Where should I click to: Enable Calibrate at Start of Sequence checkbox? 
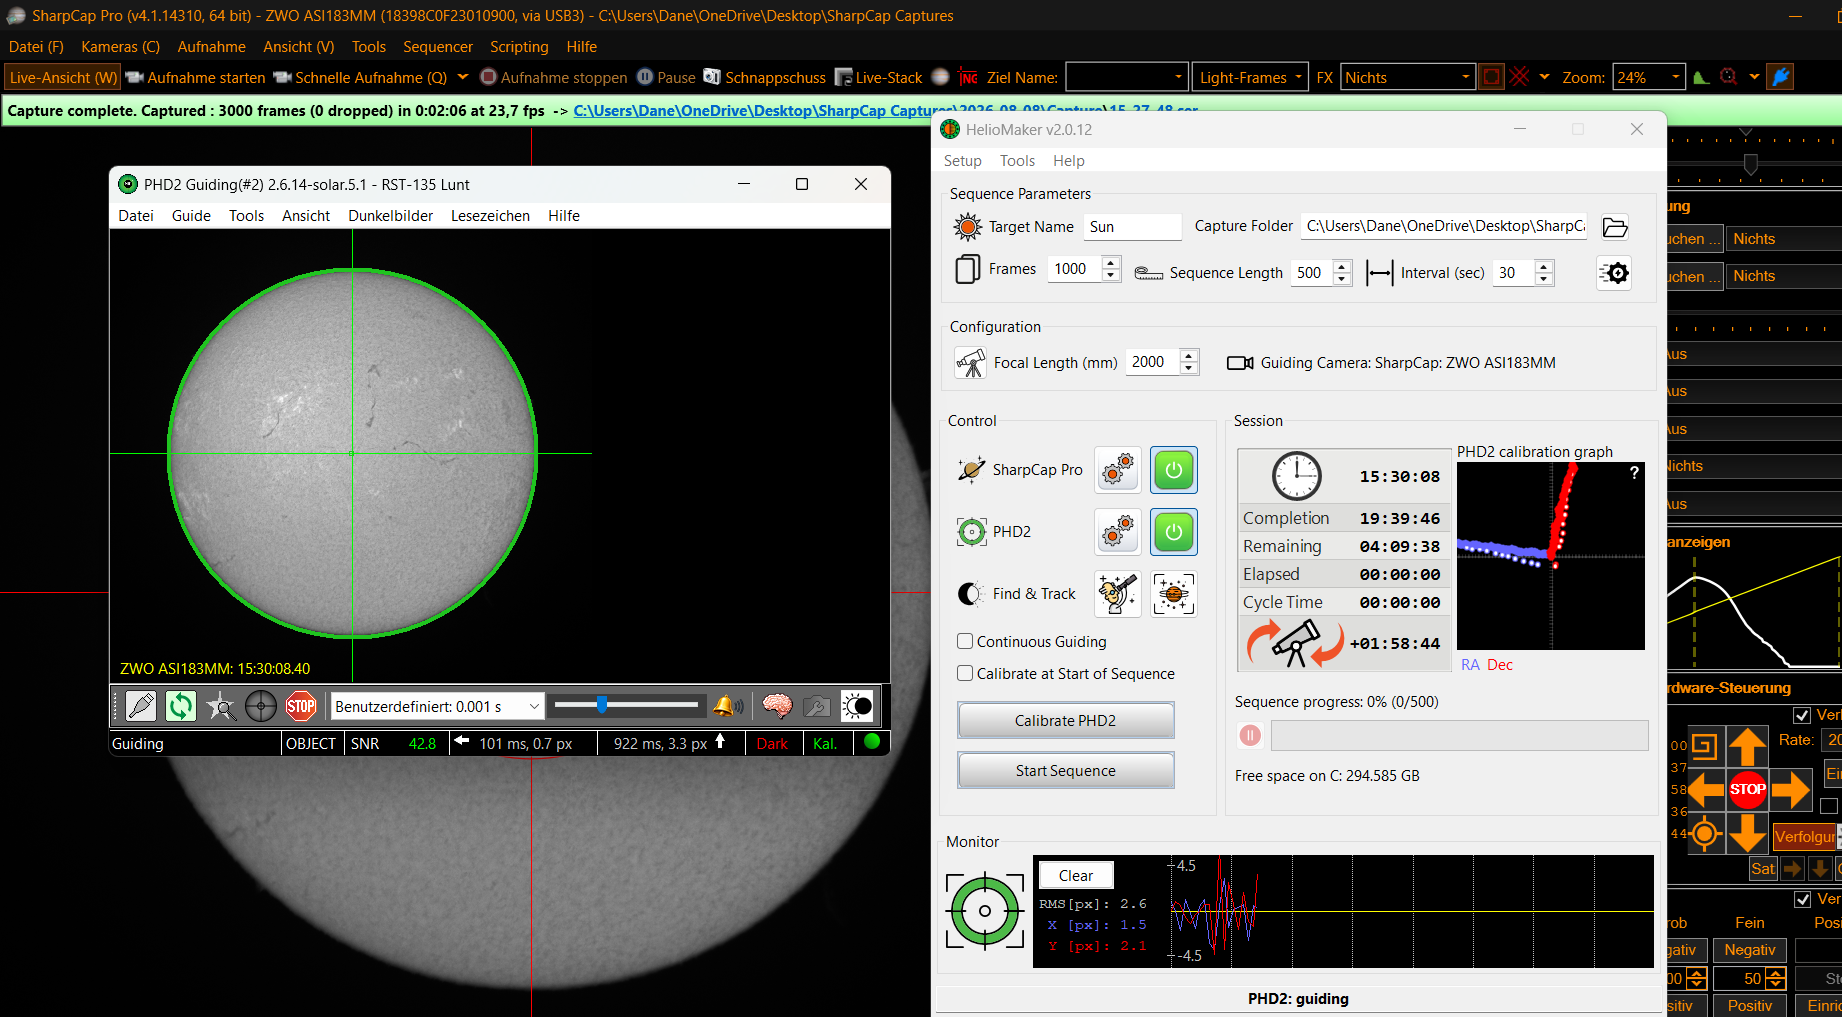(965, 673)
